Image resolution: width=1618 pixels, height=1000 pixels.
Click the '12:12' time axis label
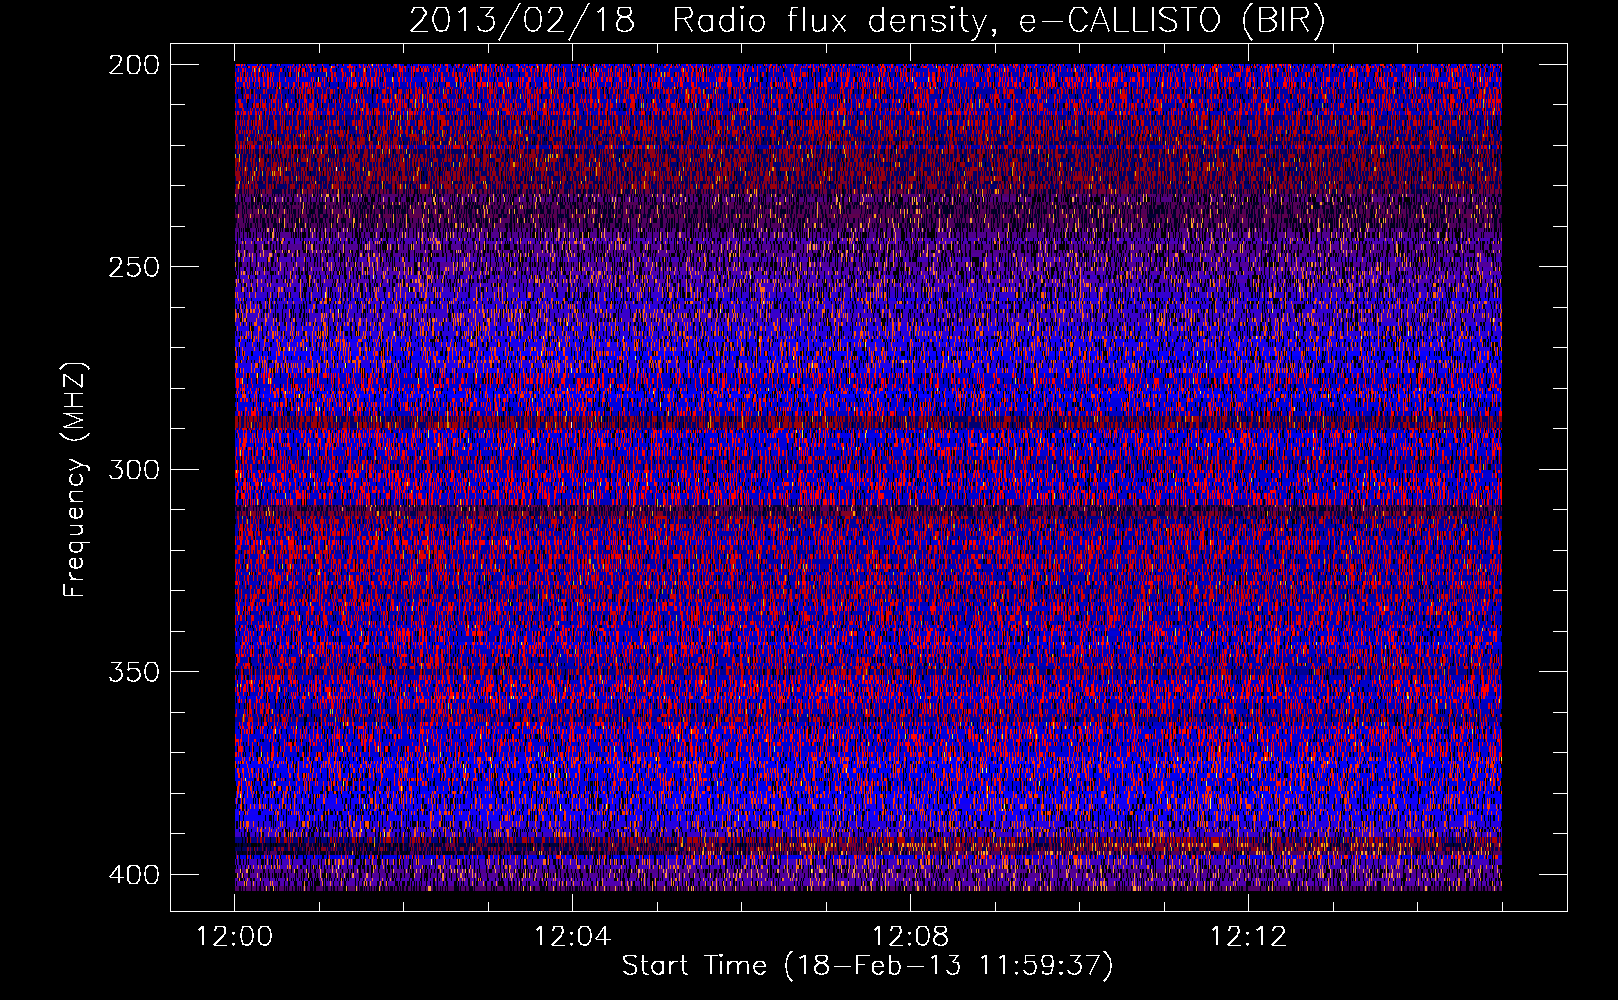(x=1248, y=937)
